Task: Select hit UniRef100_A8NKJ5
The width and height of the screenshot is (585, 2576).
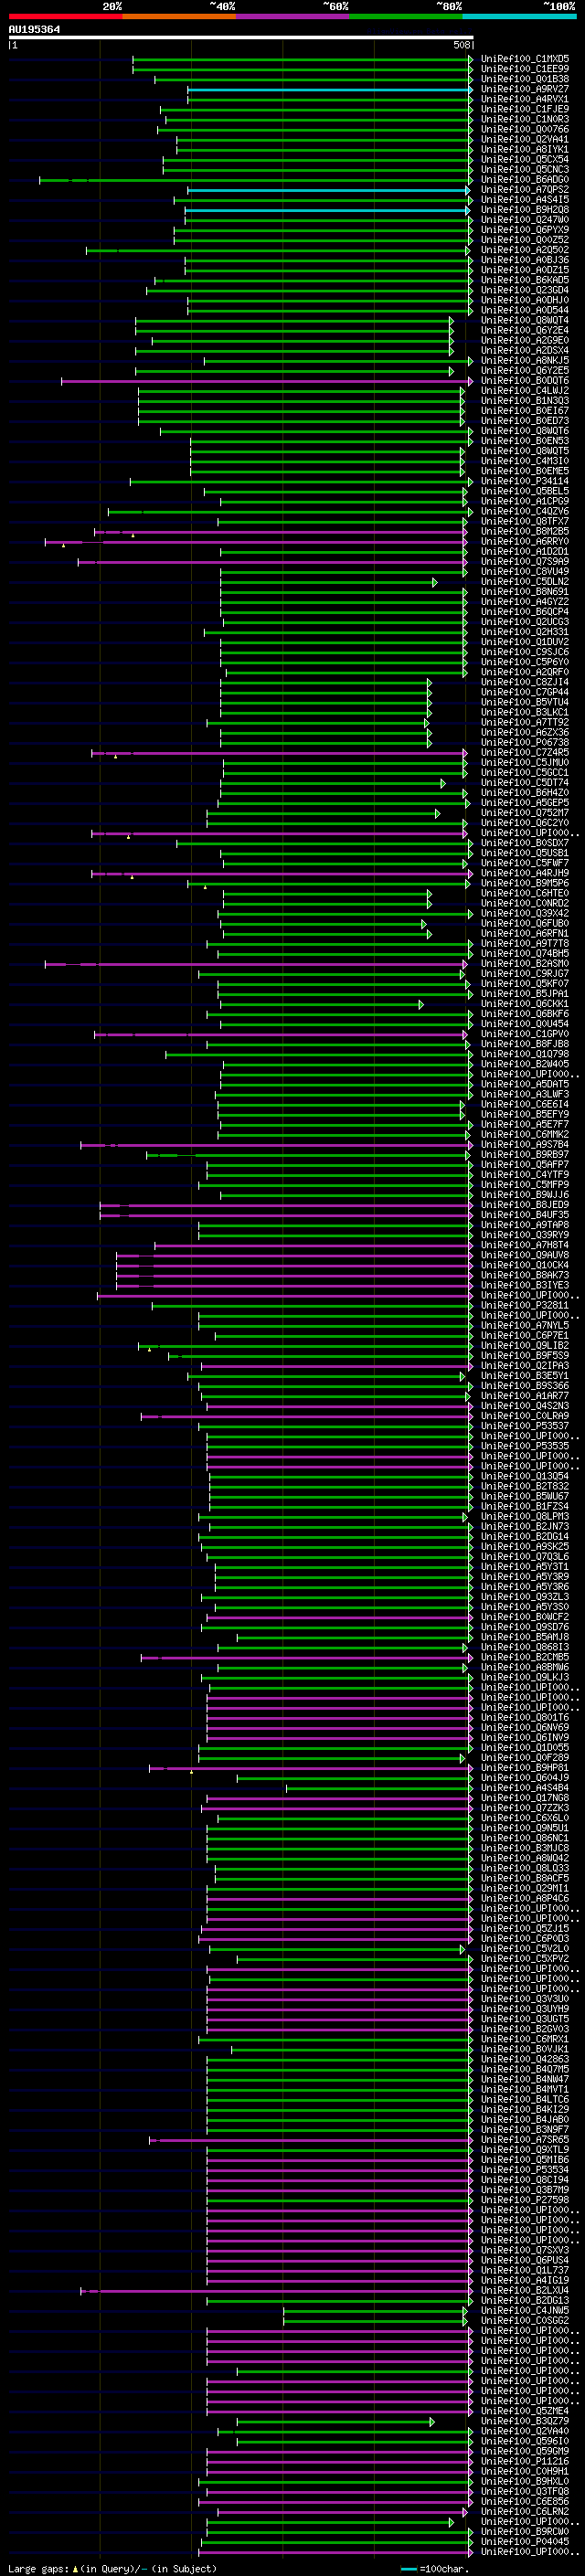Action: point(525,361)
